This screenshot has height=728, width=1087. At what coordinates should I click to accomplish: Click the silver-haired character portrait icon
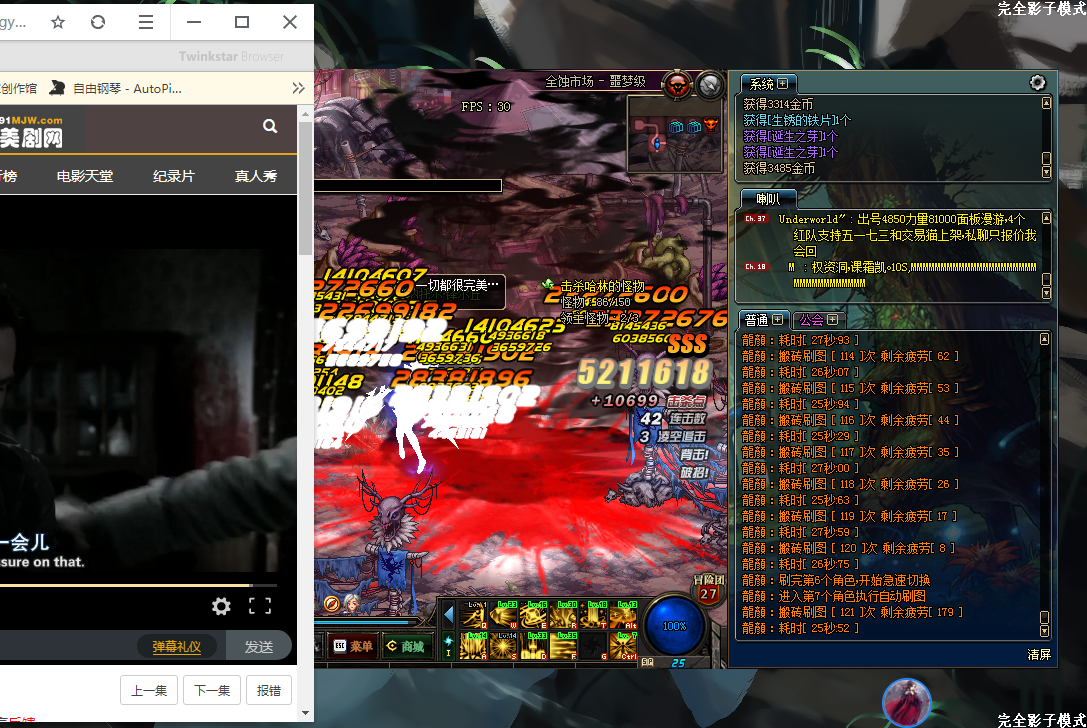click(x=351, y=603)
